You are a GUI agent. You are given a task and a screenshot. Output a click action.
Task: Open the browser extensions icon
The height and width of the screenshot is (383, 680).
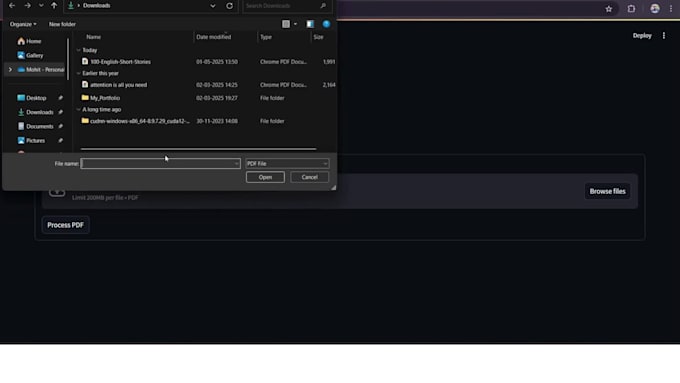pyautogui.click(x=631, y=9)
